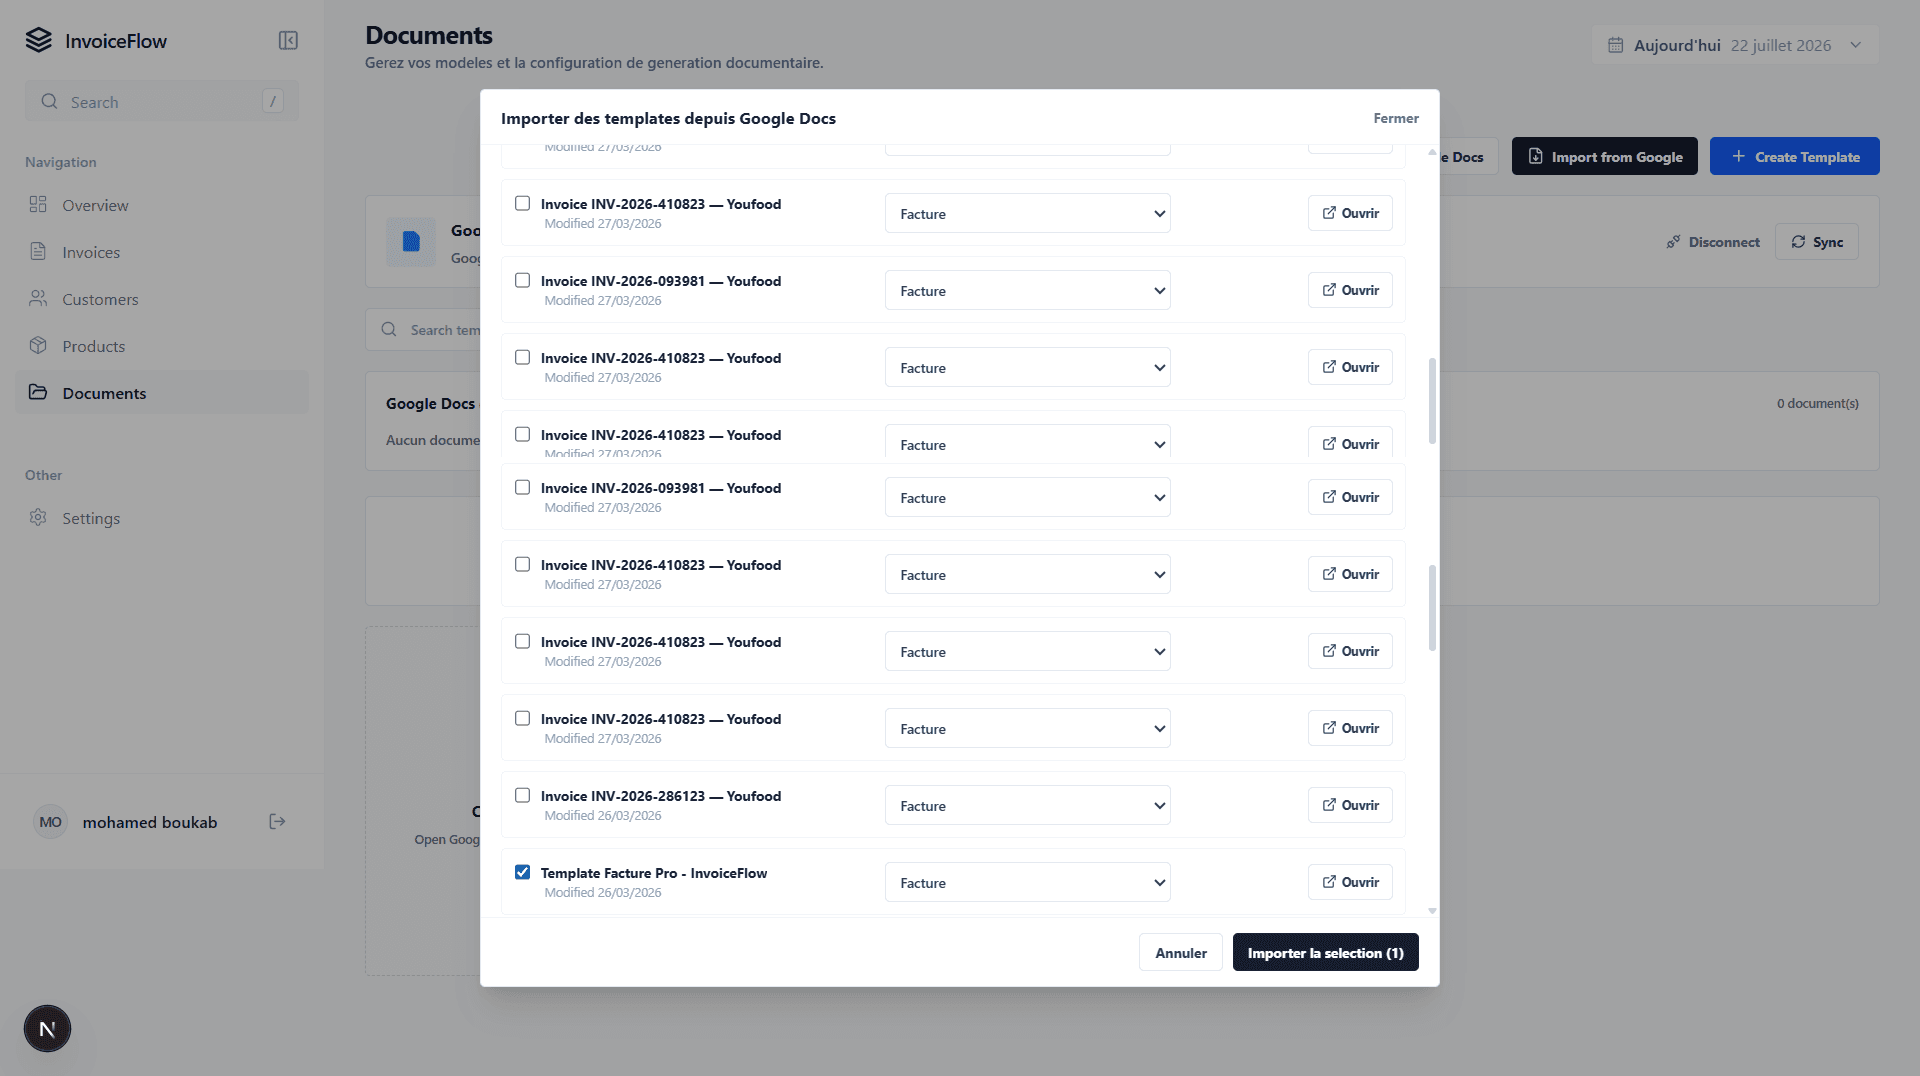Viewport: 1920px width, 1076px height.
Task: Click the Customers people icon in the sidebar
Action: [38, 298]
